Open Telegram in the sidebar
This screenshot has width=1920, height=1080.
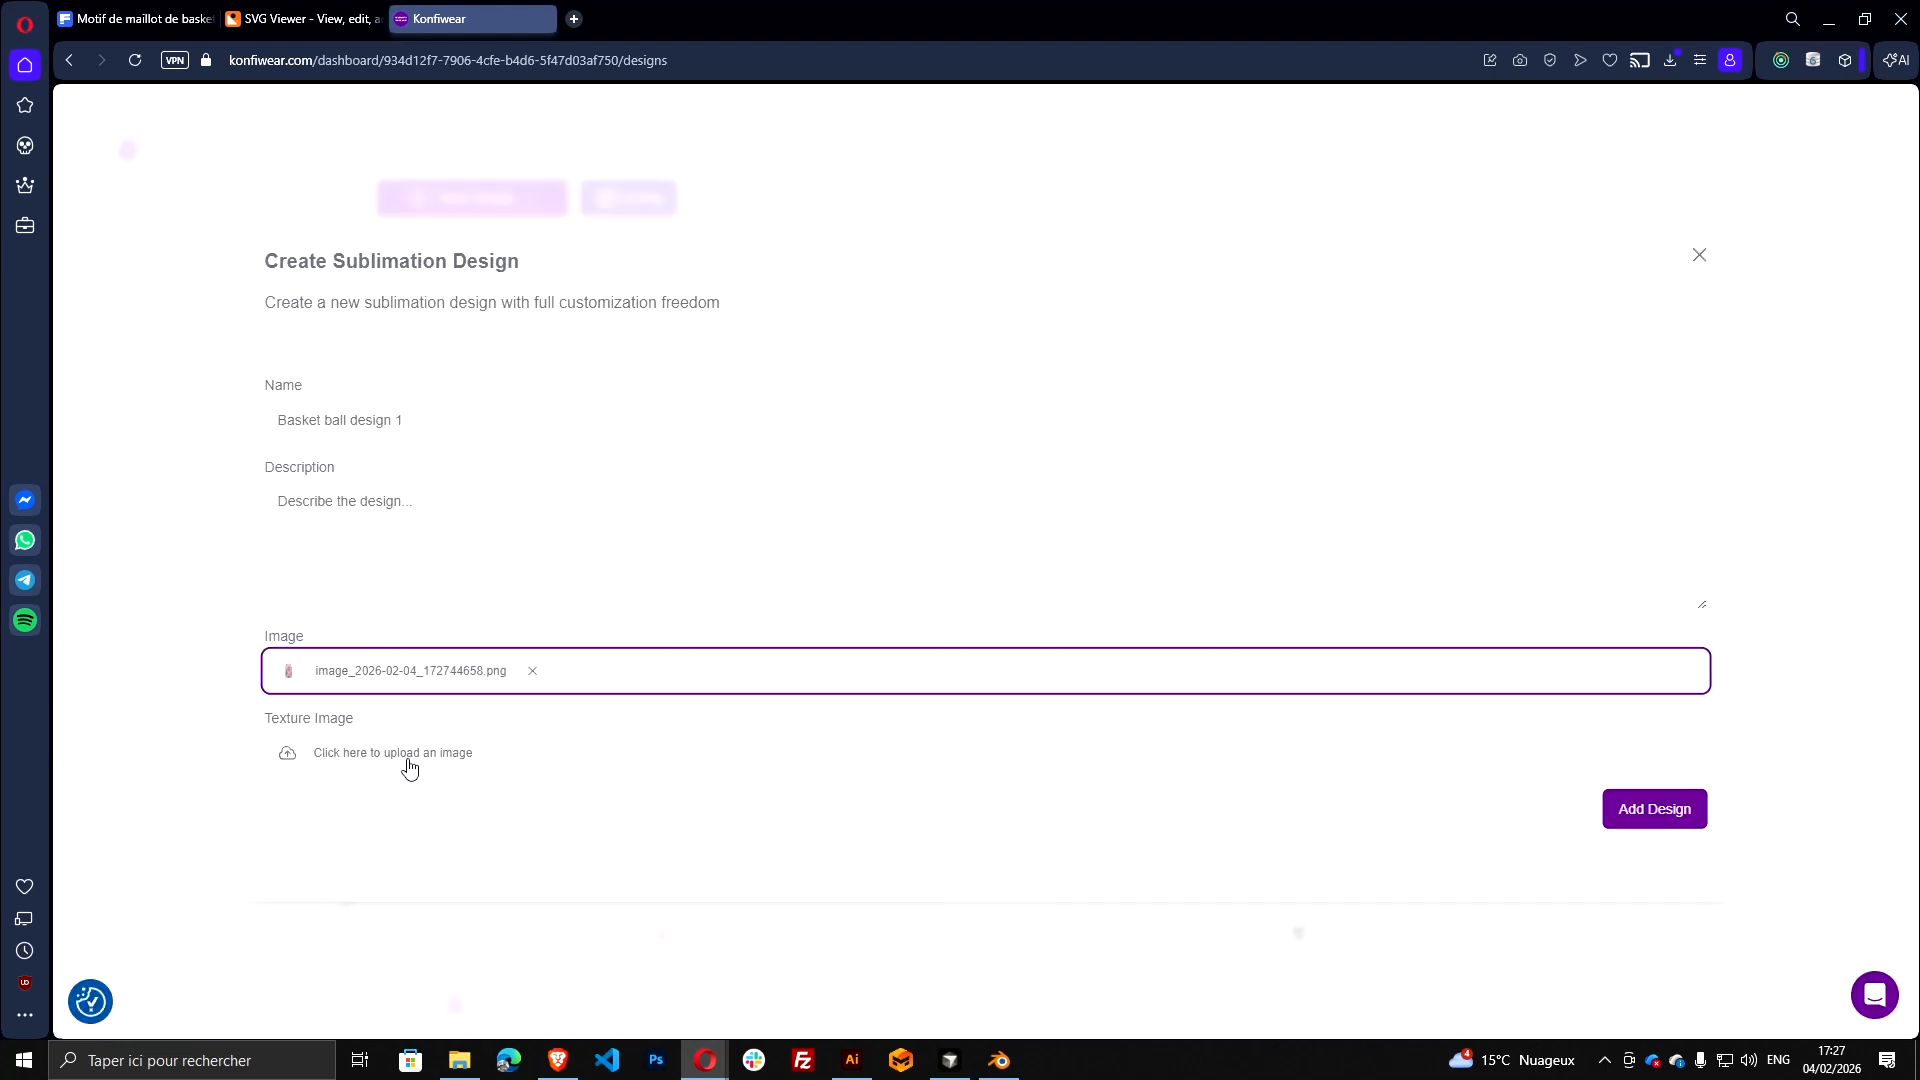point(24,580)
